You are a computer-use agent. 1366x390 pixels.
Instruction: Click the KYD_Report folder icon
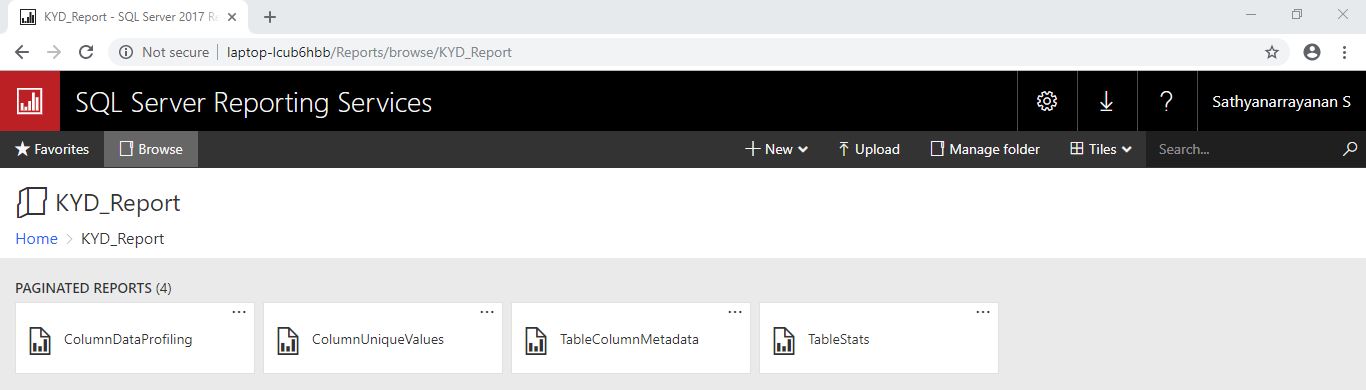click(x=31, y=203)
